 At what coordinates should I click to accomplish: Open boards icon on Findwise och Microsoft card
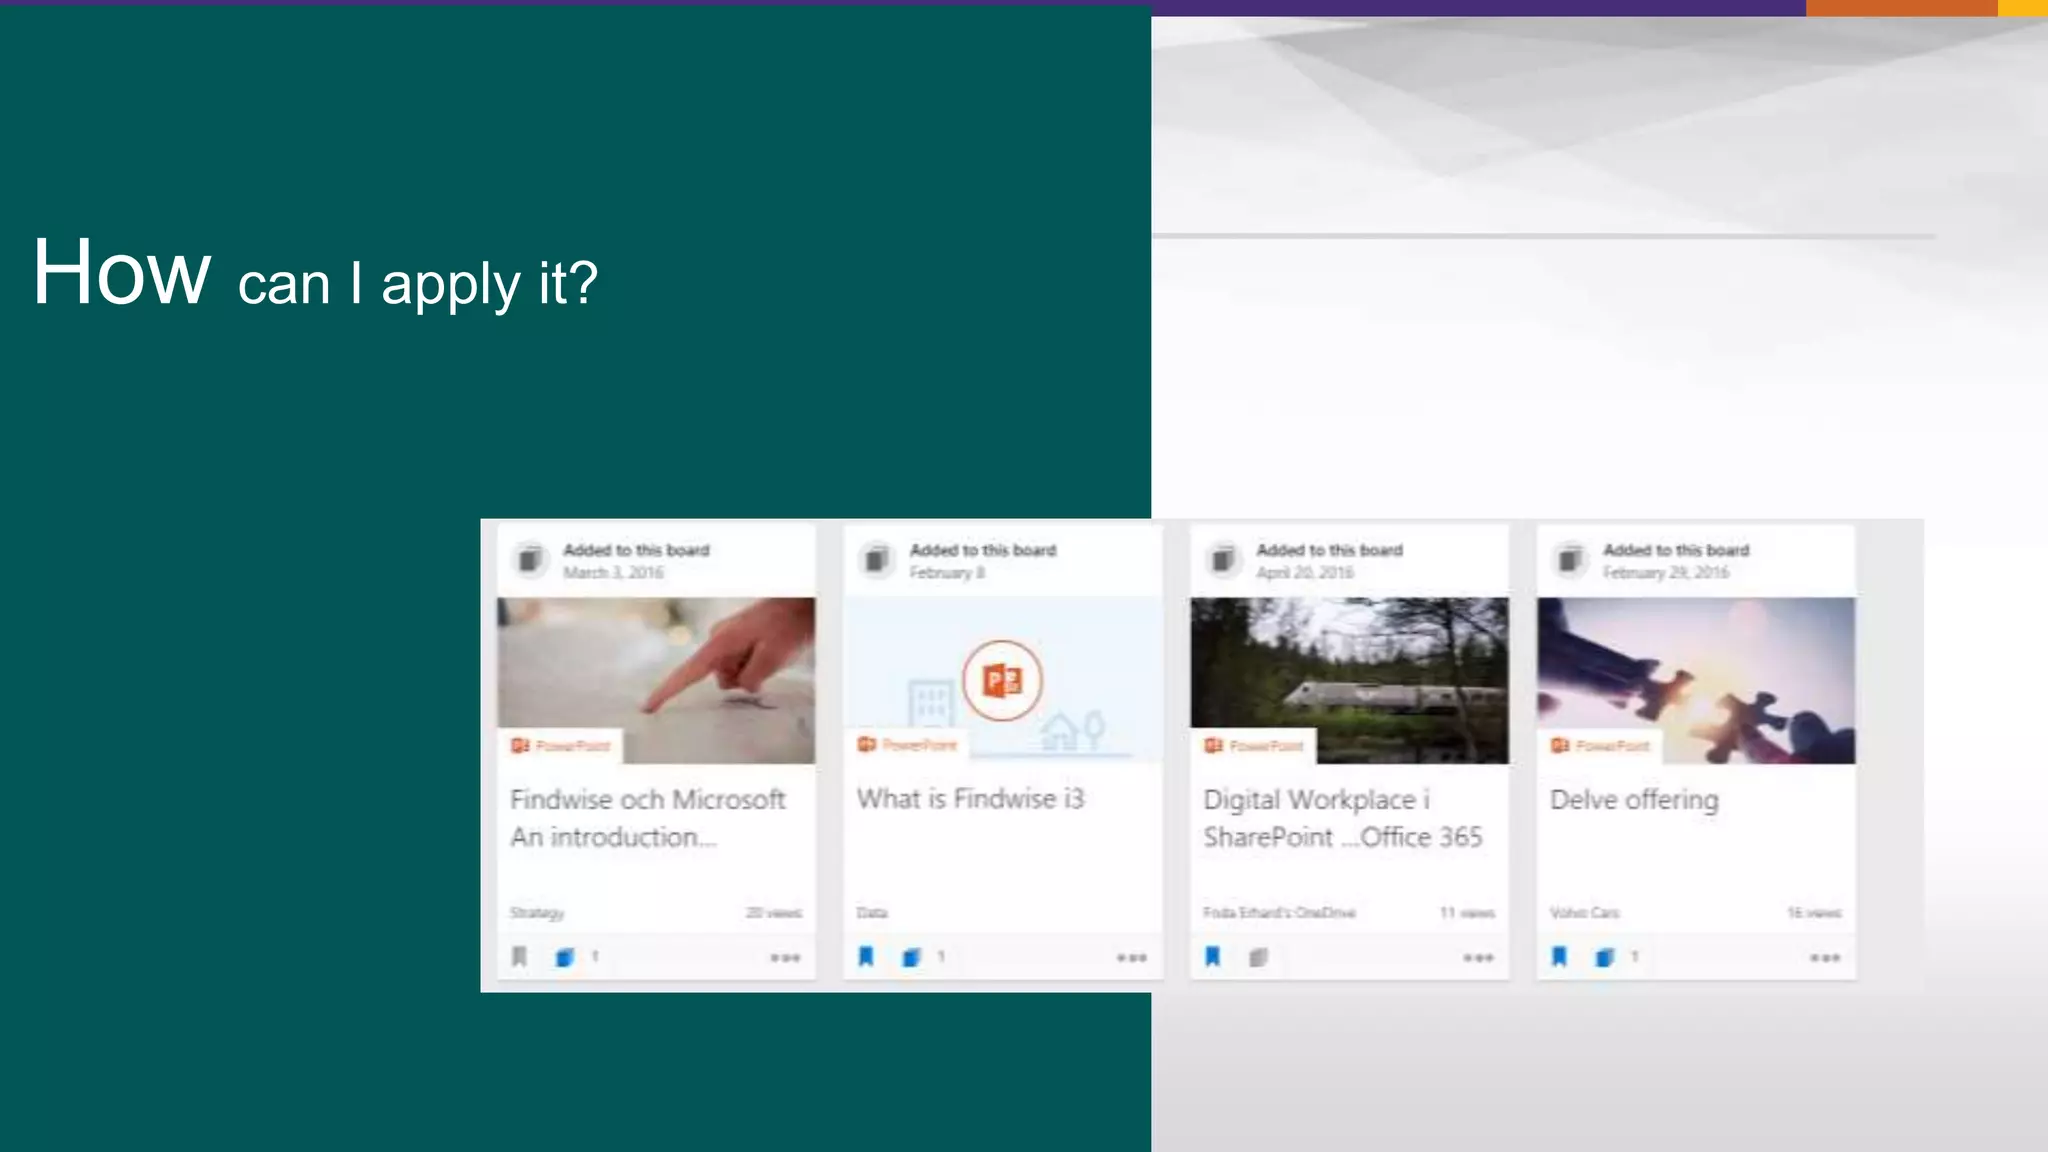click(565, 958)
